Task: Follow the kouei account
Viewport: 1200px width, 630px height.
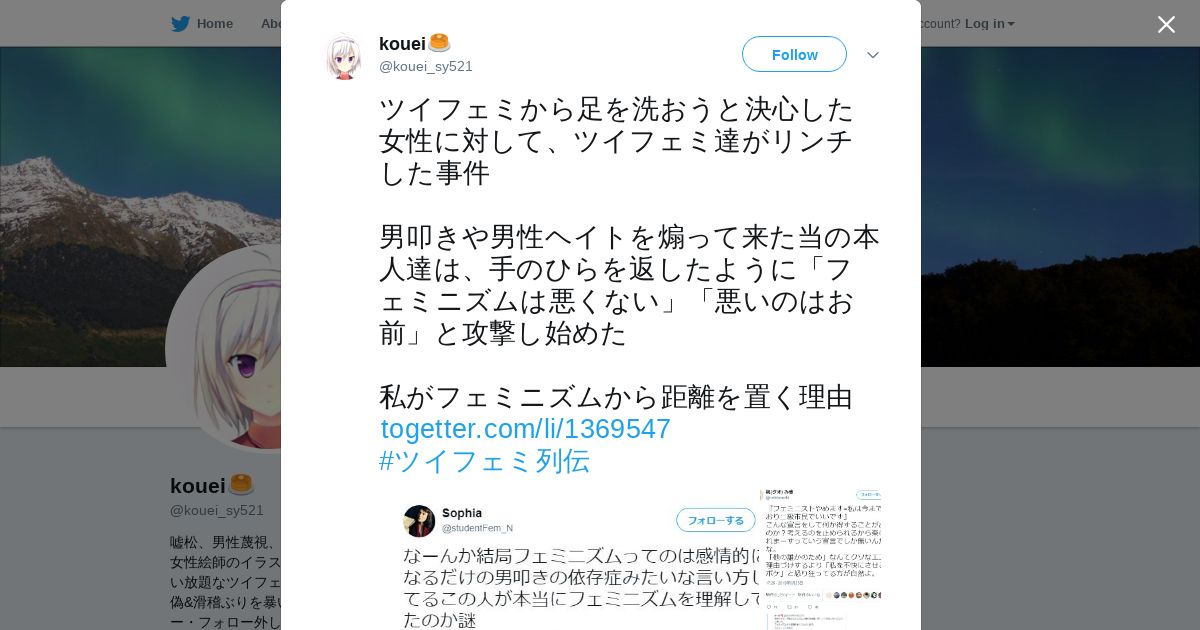Action: point(794,54)
